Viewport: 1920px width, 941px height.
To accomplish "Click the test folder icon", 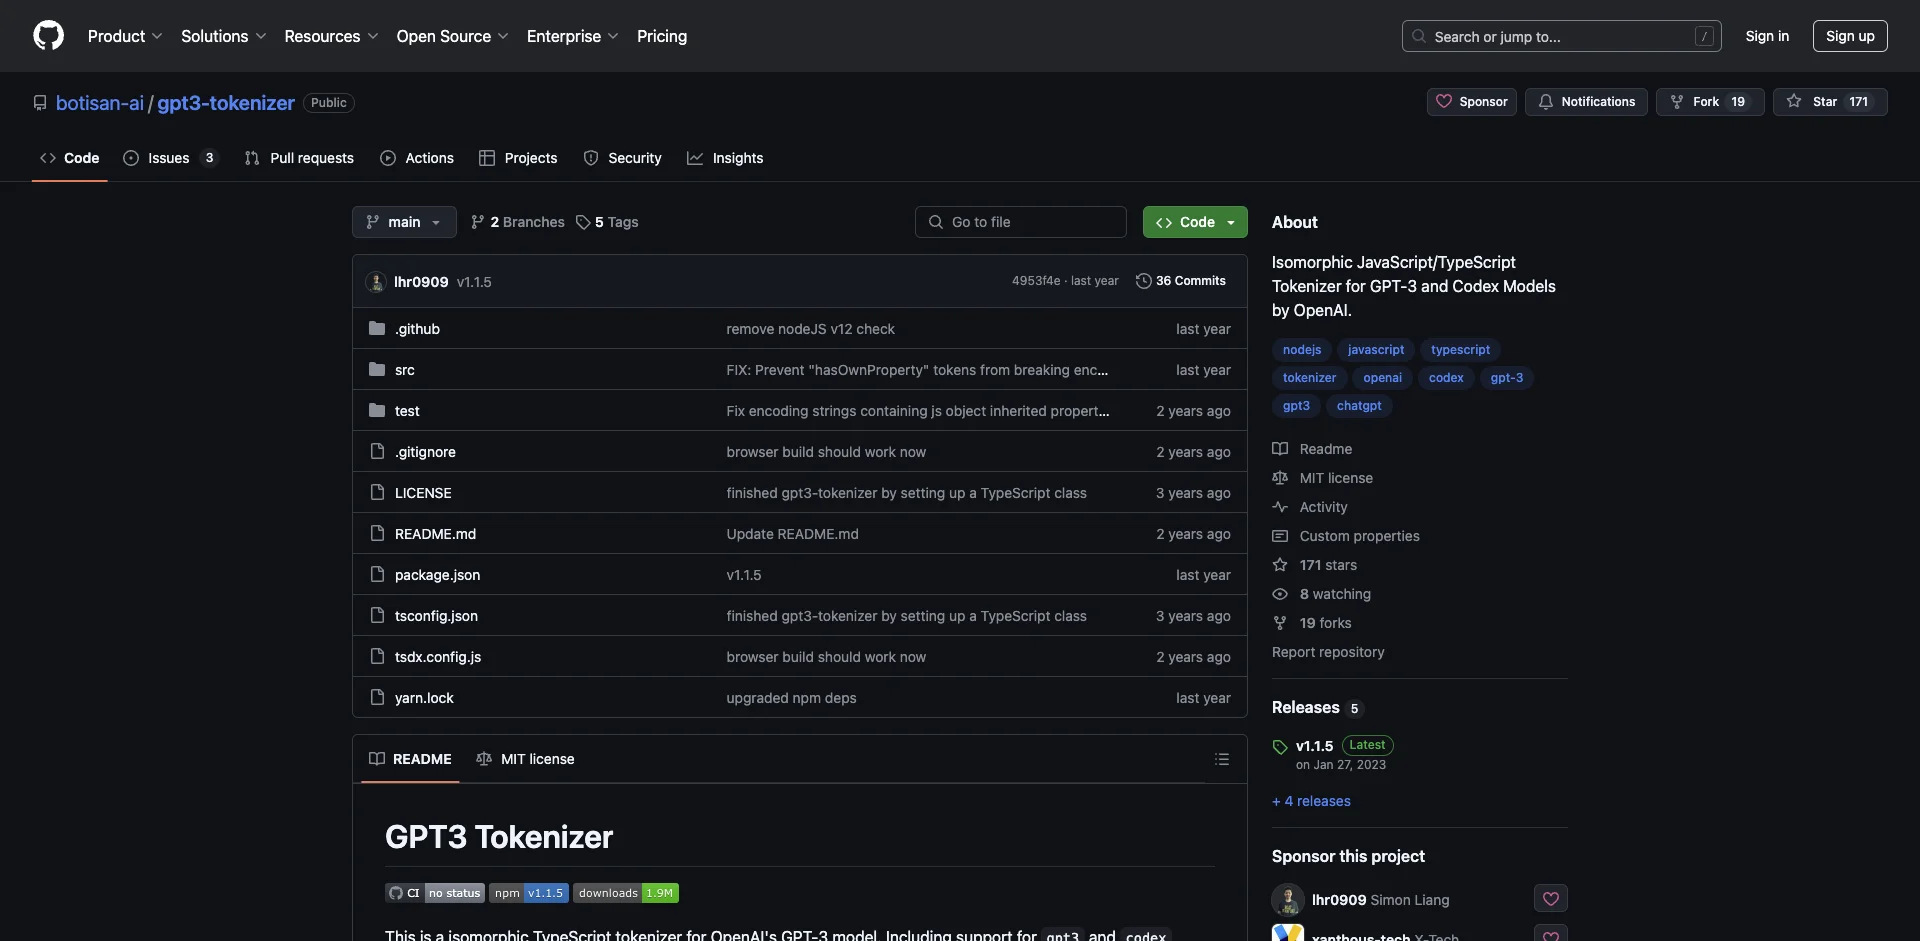I will 377,410.
